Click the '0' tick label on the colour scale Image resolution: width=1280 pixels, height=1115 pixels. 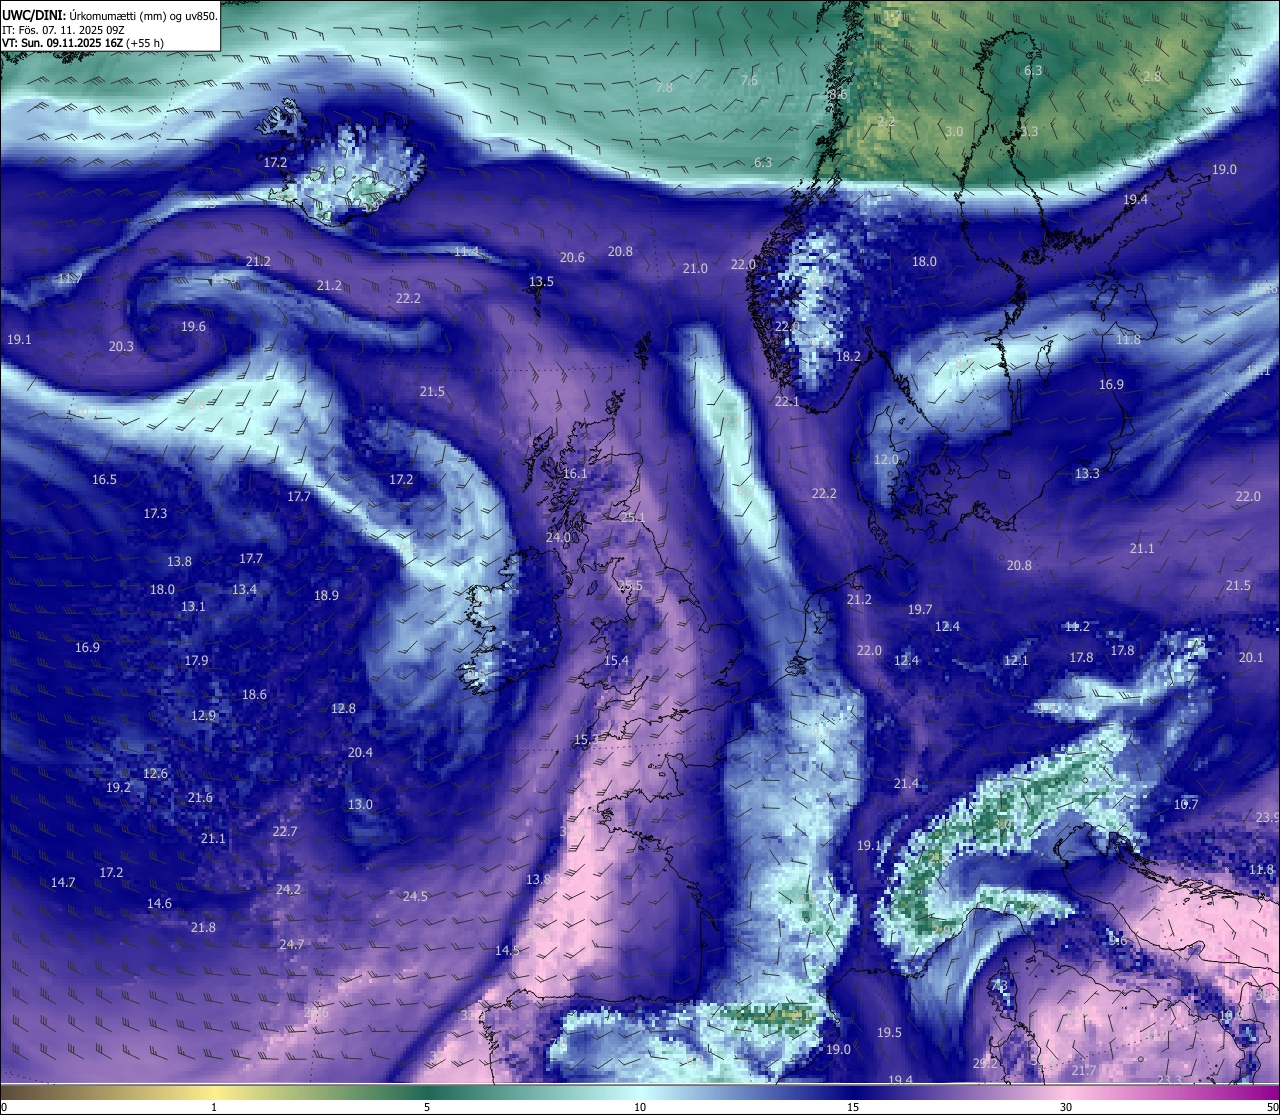(x=4, y=1106)
